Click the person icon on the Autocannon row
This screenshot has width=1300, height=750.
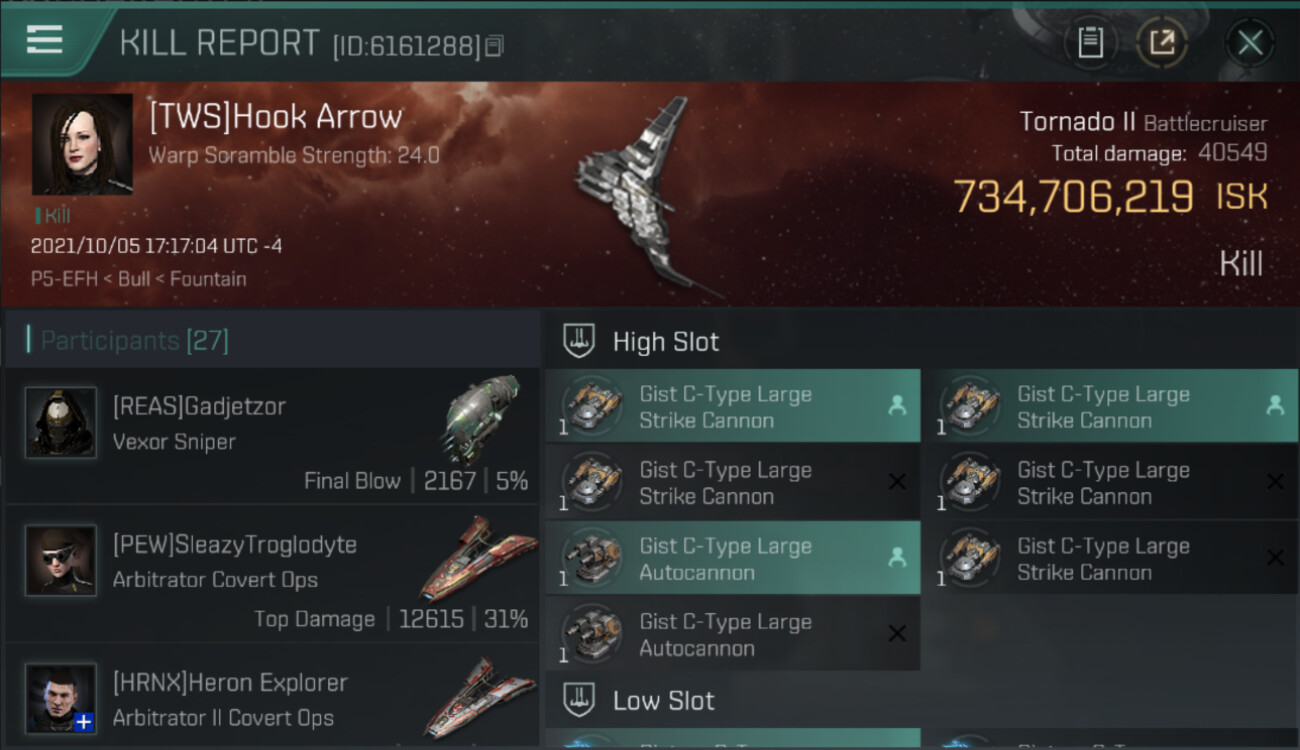click(897, 558)
